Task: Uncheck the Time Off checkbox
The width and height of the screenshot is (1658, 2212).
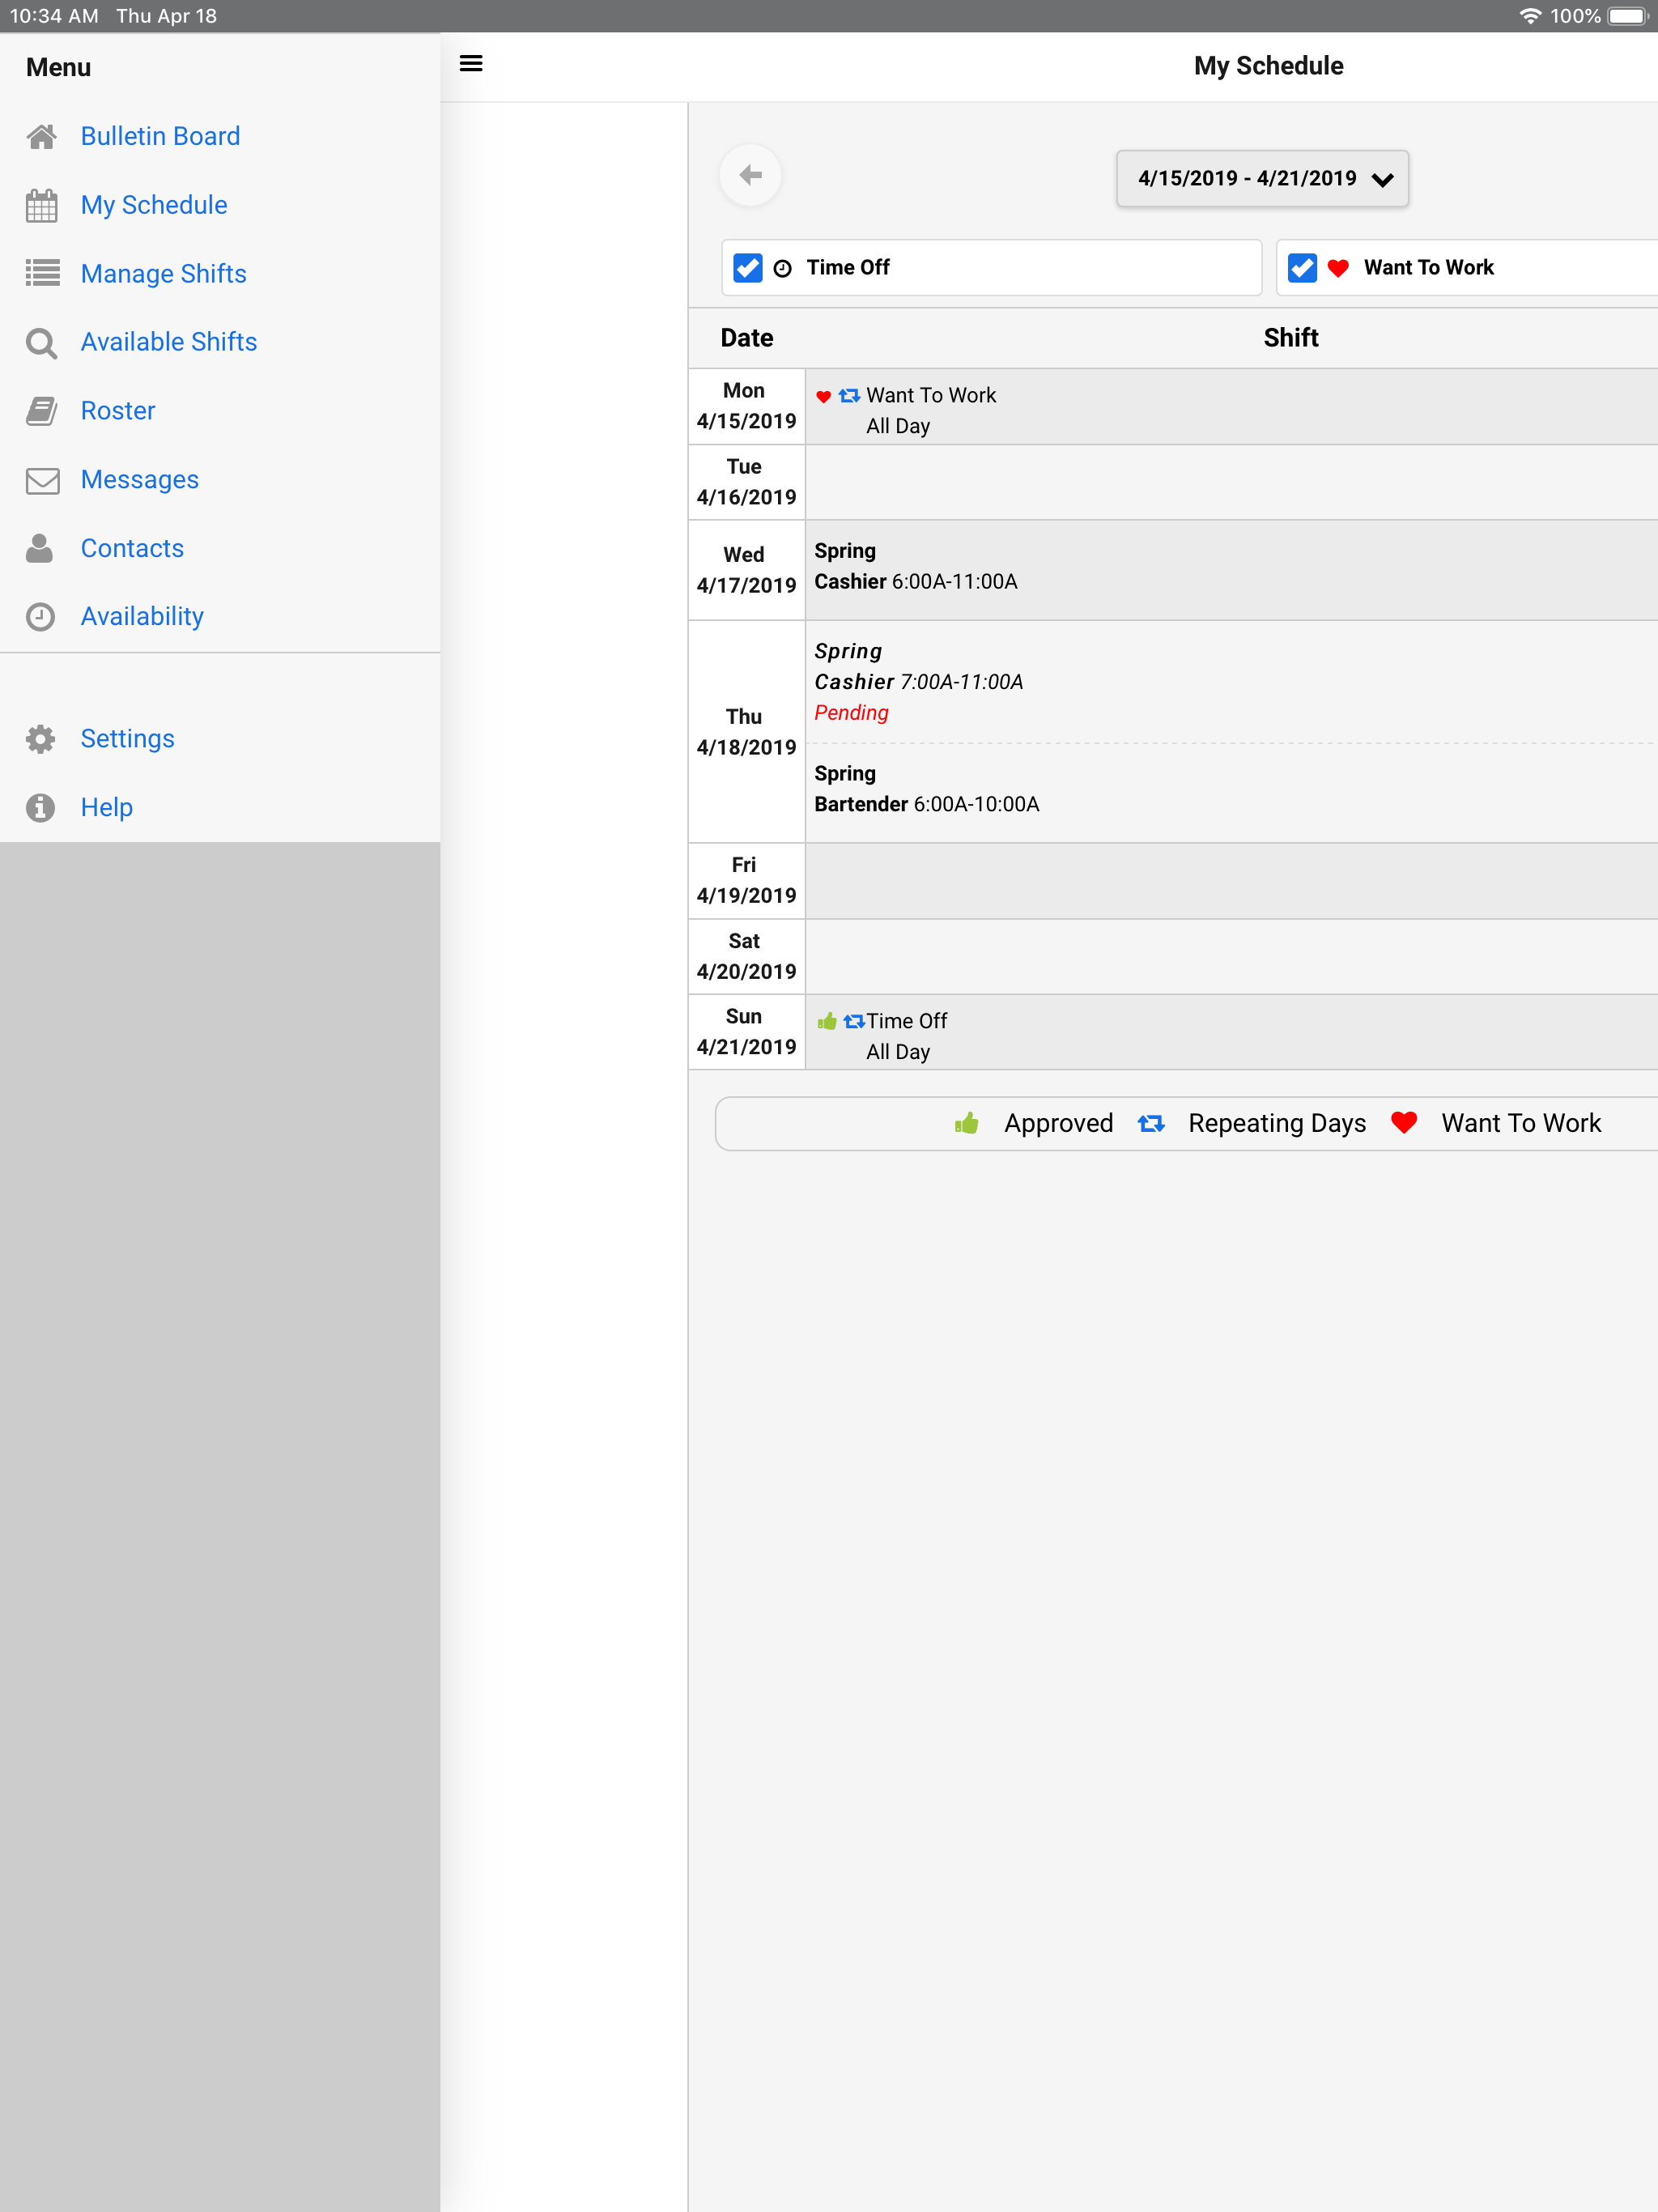Action: [x=748, y=268]
